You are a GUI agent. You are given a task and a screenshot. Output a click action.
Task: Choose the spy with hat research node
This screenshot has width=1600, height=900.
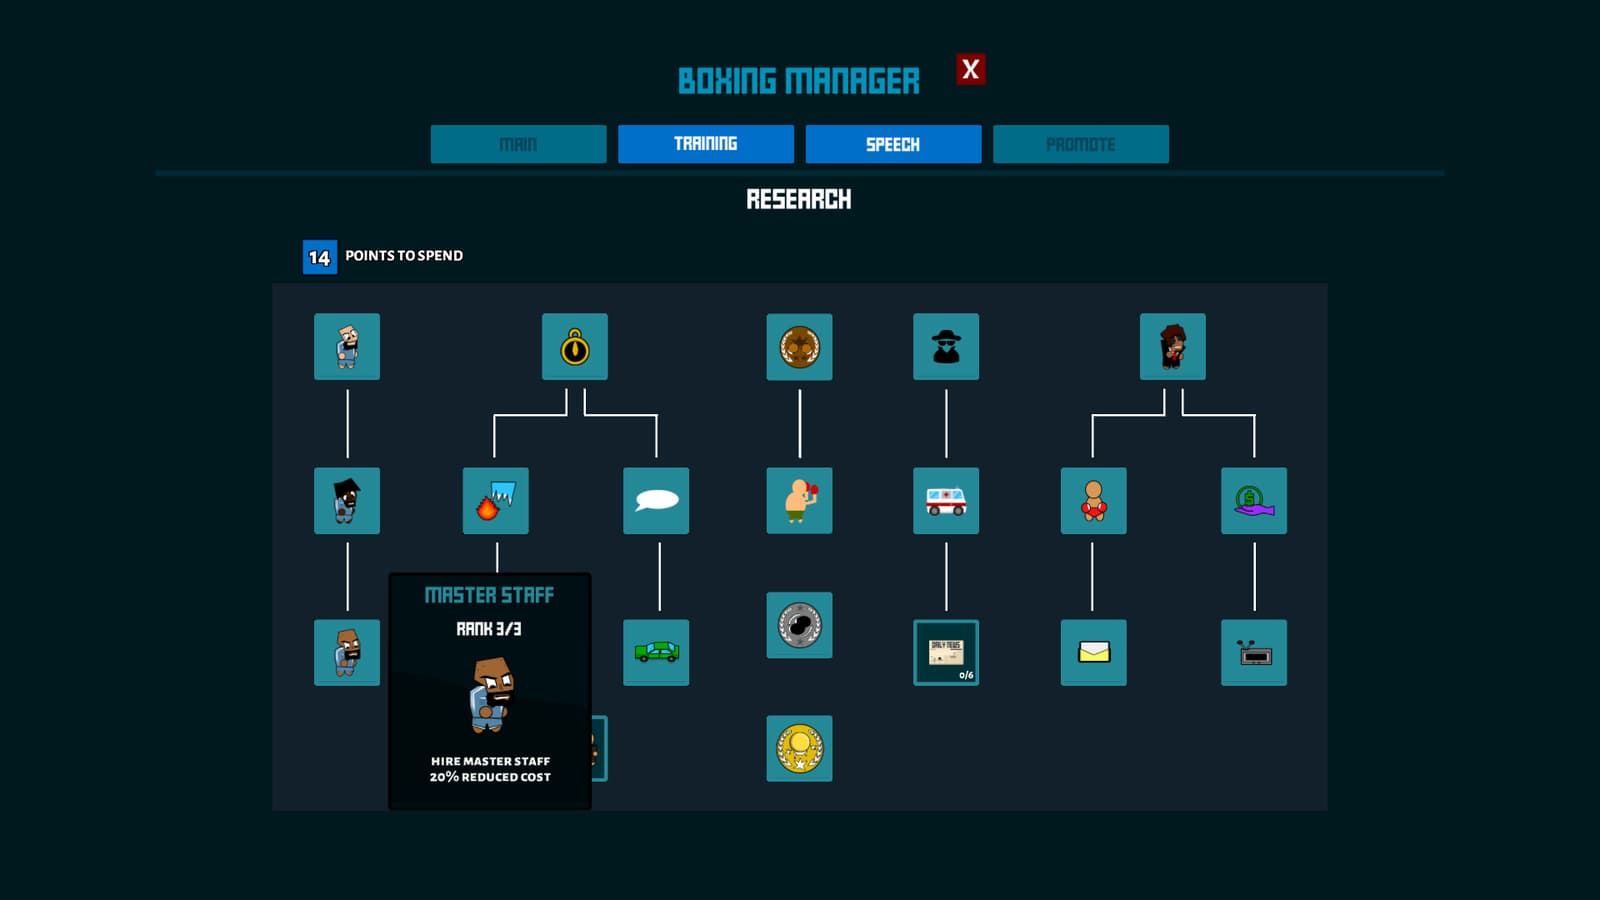946,347
